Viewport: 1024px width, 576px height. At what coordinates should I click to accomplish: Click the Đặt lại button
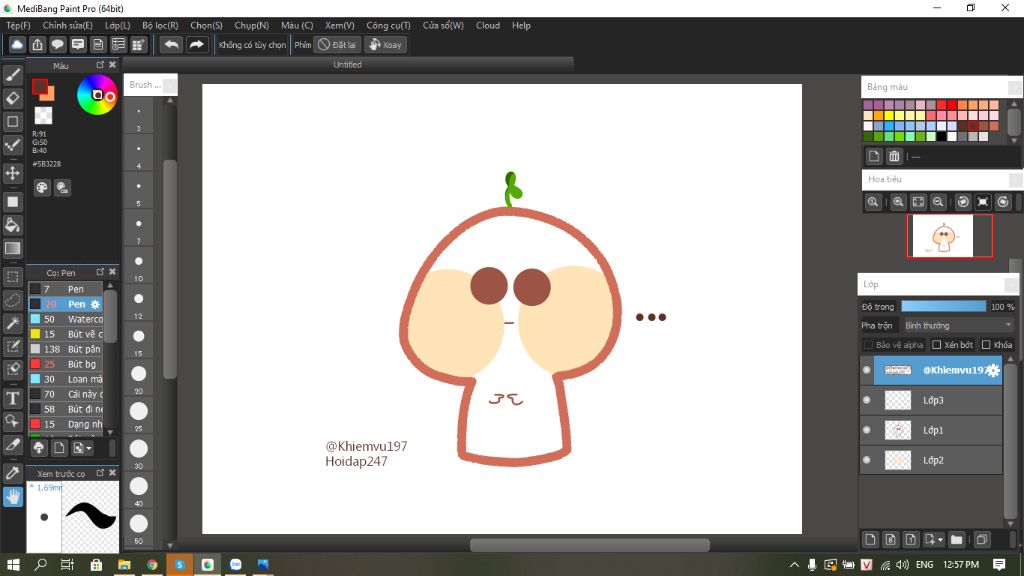(337, 45)
